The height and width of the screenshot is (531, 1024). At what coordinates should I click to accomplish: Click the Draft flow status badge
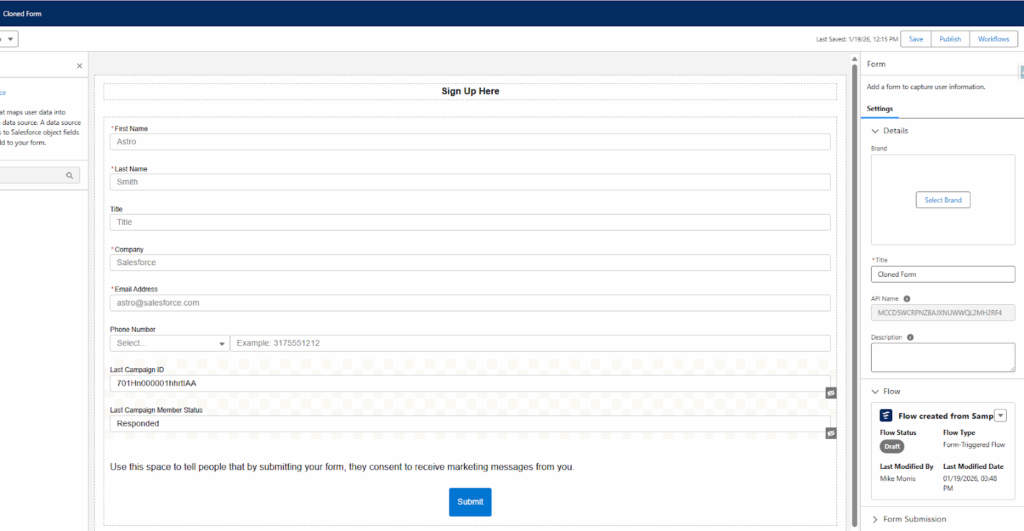pos(891,446)
